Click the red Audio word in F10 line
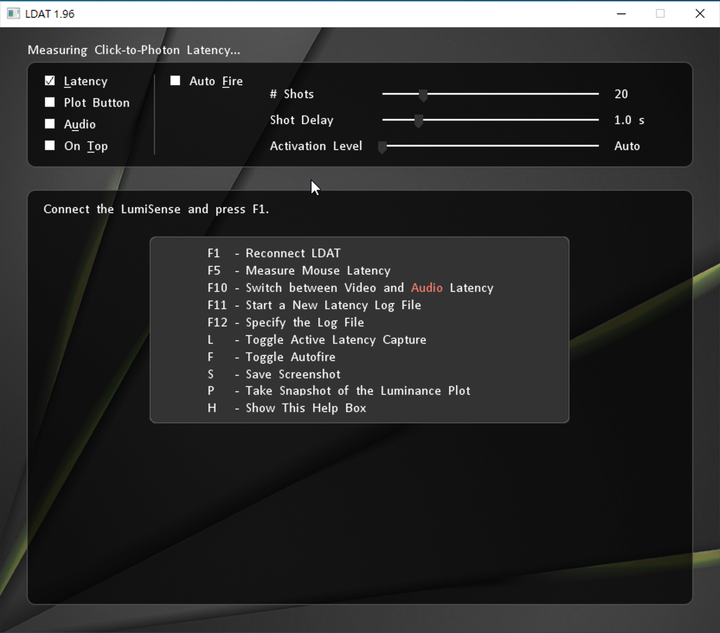 427,288
